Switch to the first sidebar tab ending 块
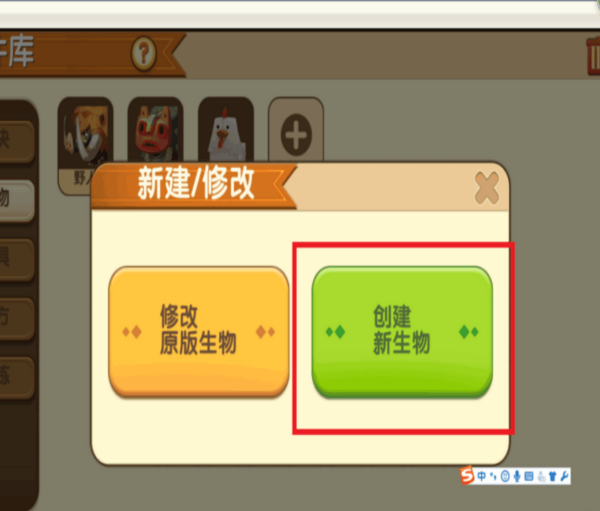Image resolution: width=600 pixels, height=511 pixels. point(15,141)
